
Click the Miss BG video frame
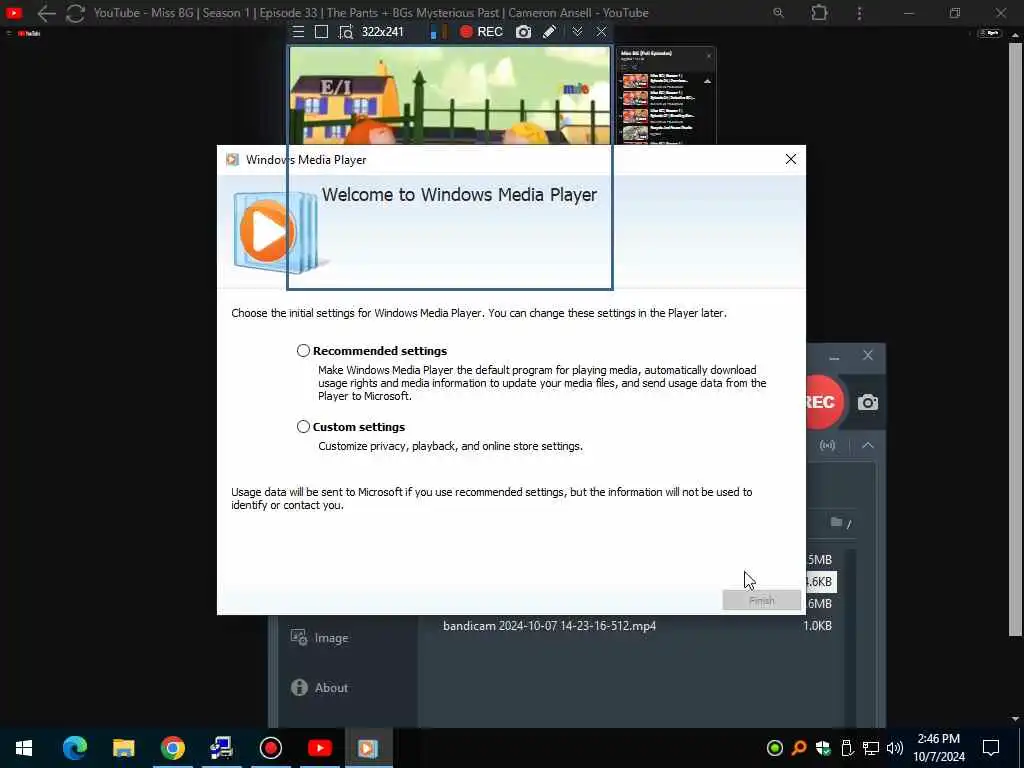(x=449, y=95)
